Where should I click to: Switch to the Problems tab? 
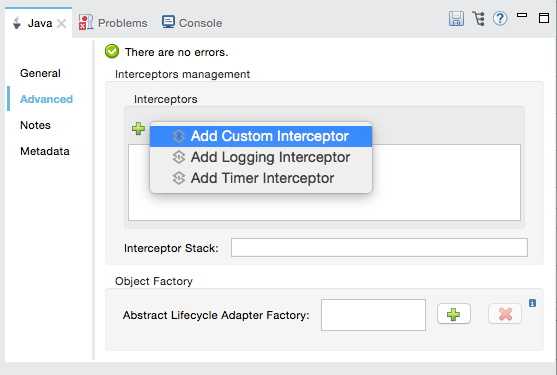(x=123, y=23)
